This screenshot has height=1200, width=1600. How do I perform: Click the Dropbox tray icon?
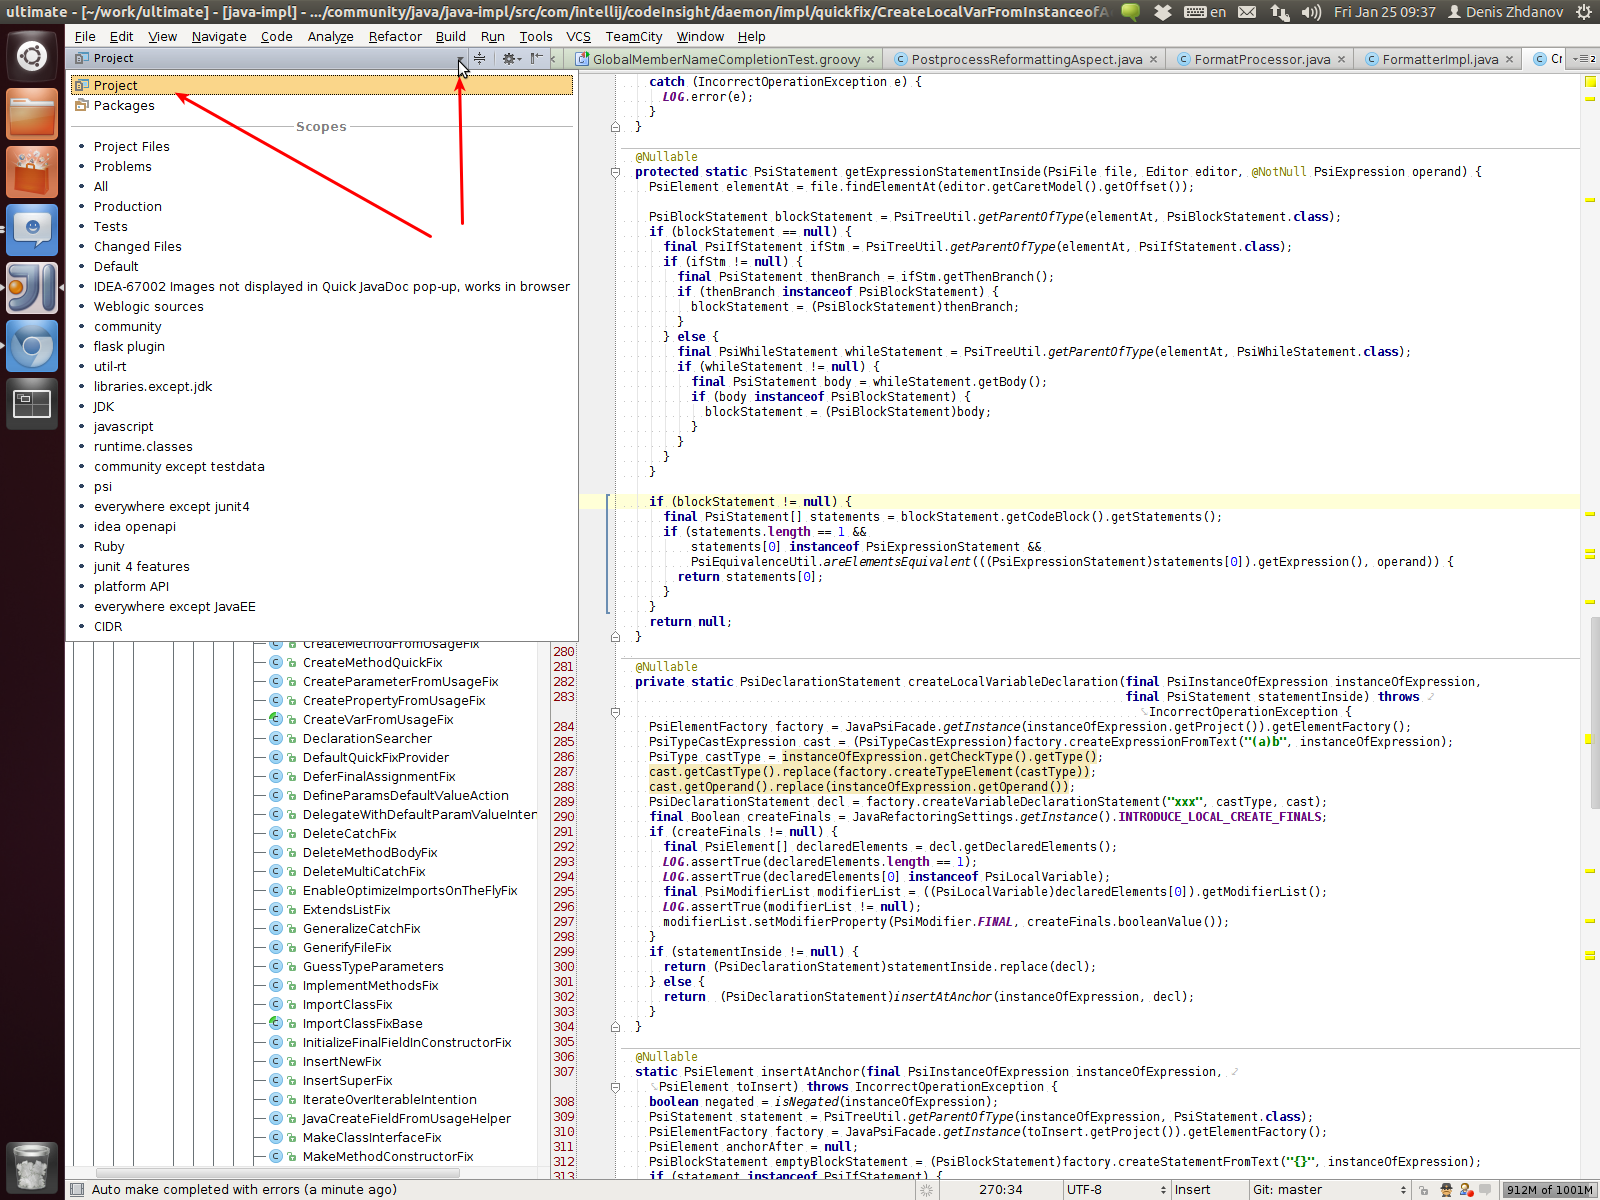1162,12
